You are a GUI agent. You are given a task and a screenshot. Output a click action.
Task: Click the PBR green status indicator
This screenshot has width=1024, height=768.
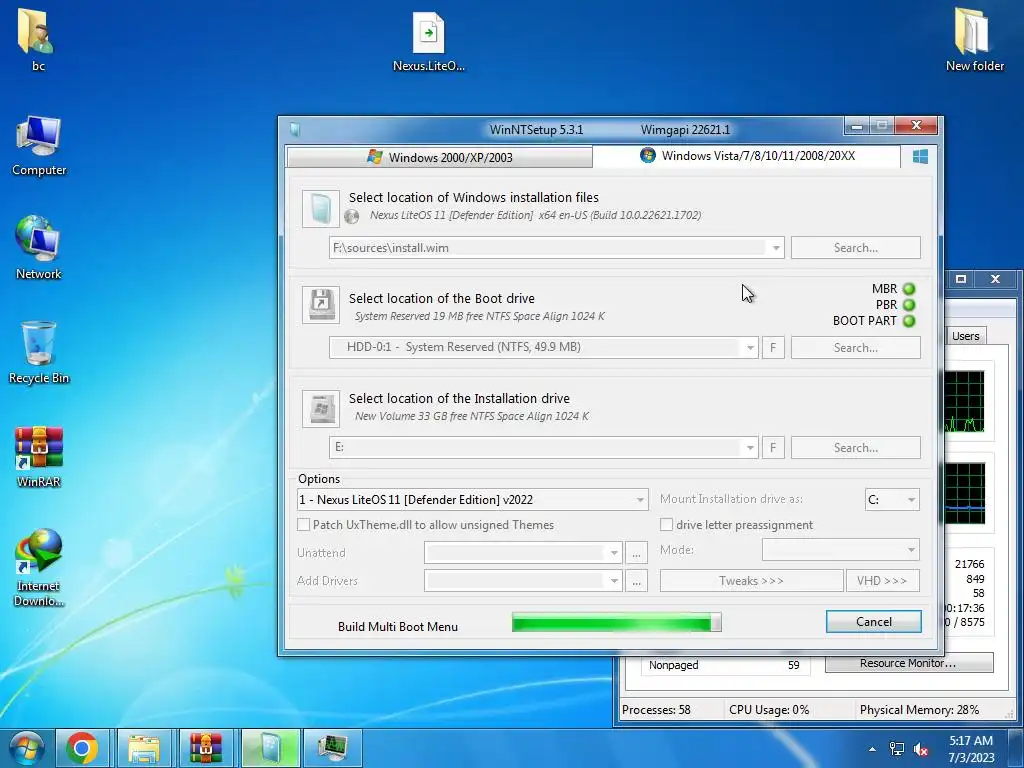[x=909, y=305]
